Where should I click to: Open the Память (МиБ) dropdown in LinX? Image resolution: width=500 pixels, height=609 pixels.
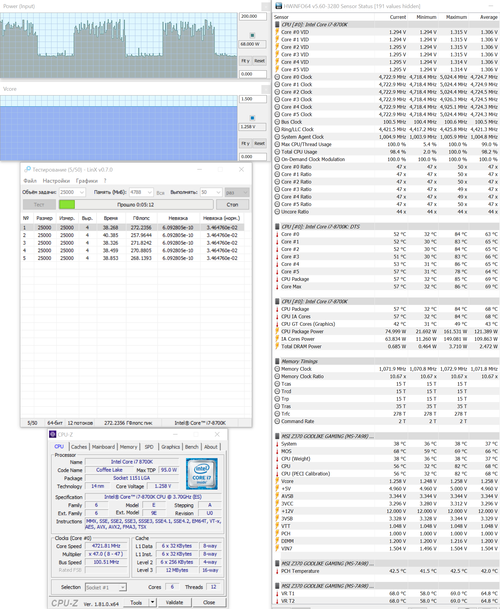[x=150, y=192]
